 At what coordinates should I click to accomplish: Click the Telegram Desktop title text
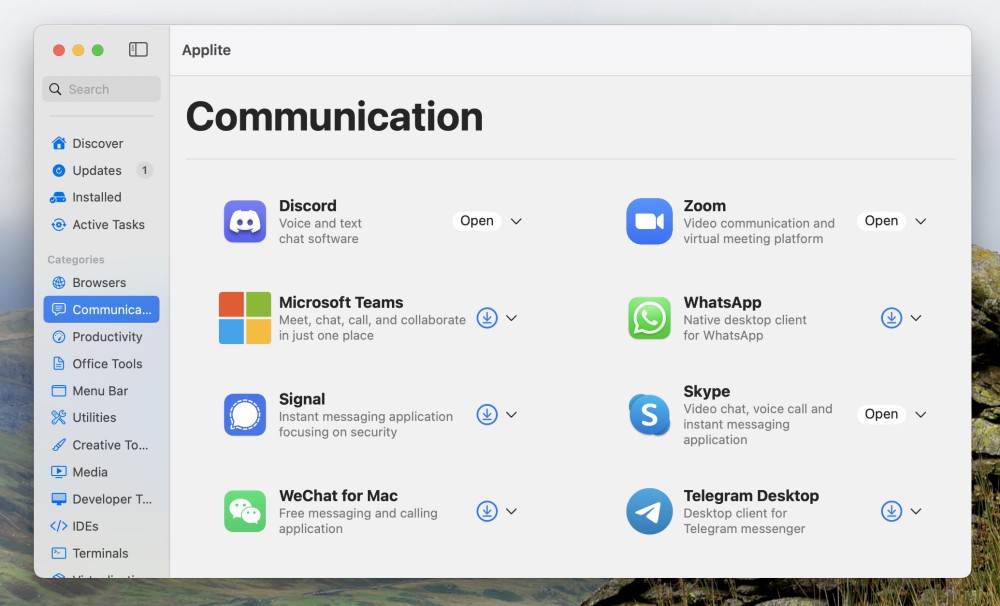(x=751, y=496)
